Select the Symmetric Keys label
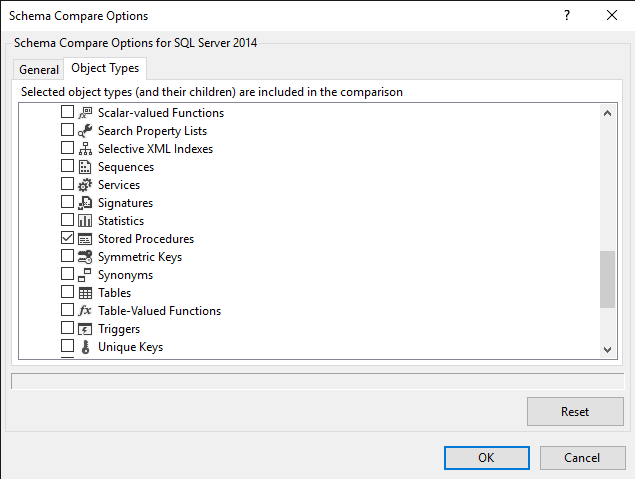This screenshot has width=635, height=479. [140, 257]
